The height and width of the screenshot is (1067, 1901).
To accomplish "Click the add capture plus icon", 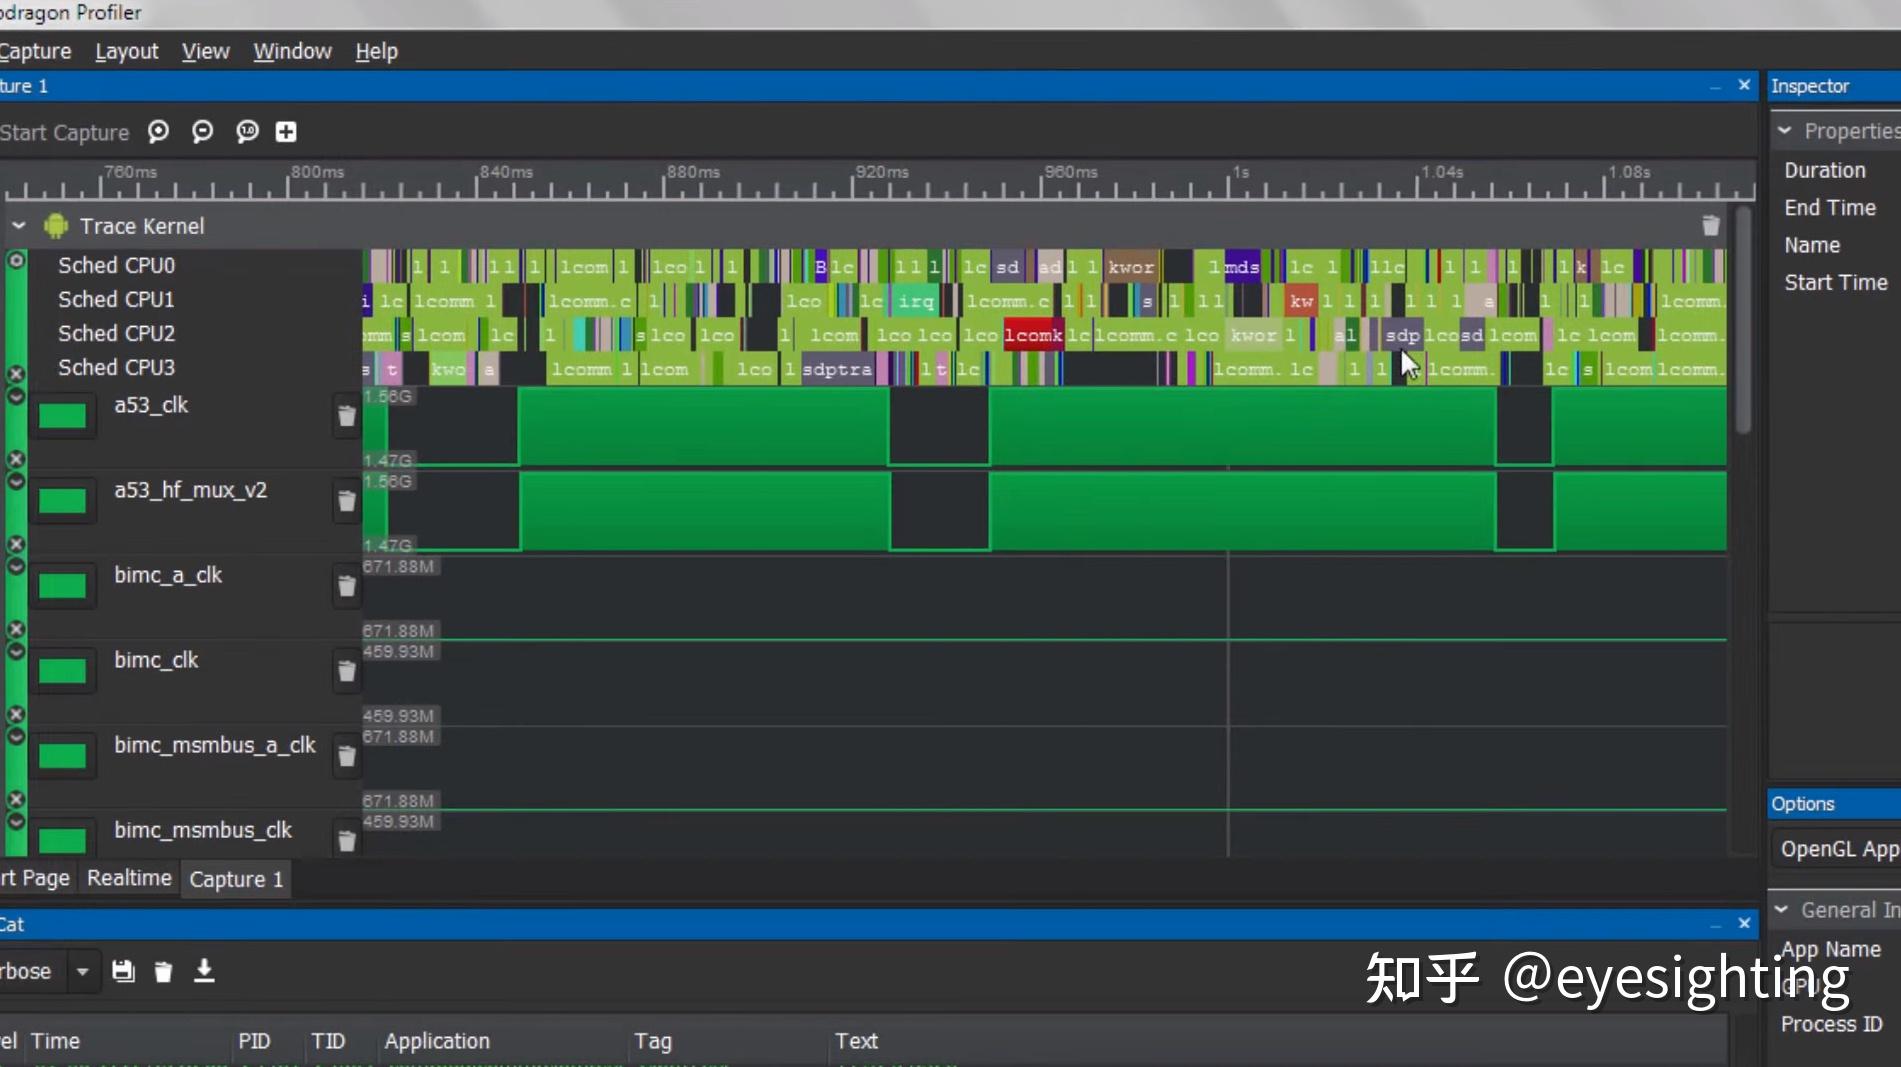I will click(285, 131).
